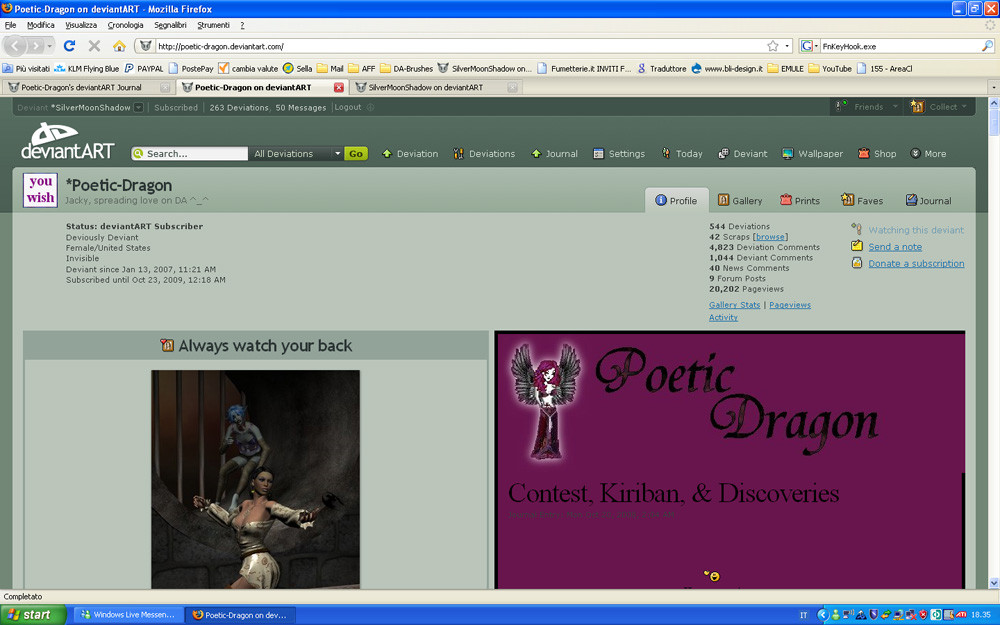Click Donate a subscription link
Screen dimensions: 1000x625
coord(916,263)
